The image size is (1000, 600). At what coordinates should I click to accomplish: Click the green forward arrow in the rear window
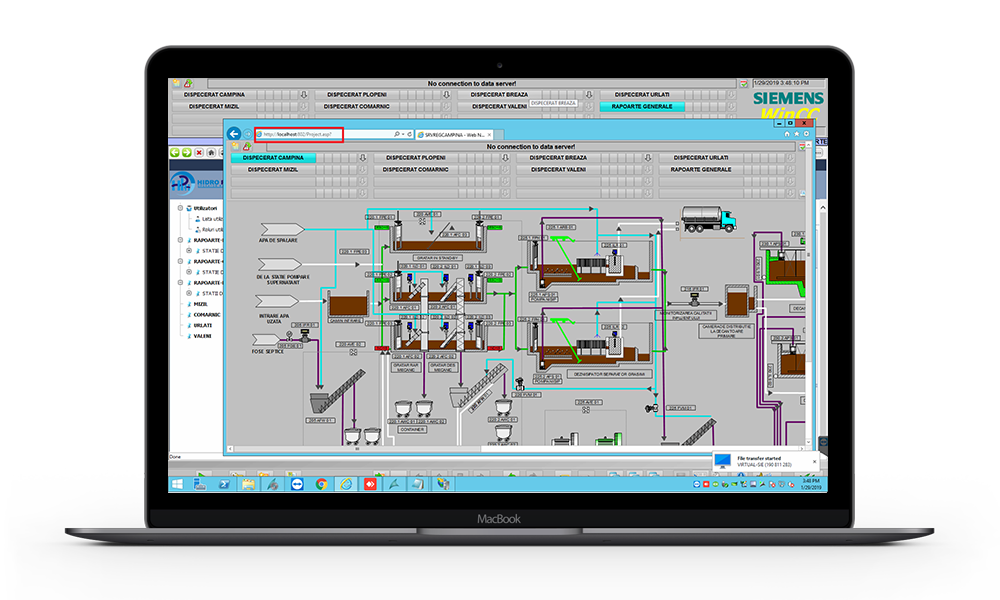186,152
